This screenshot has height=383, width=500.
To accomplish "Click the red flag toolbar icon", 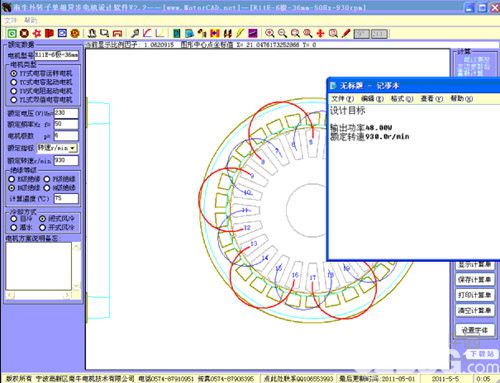I will (x=49, y=33).
